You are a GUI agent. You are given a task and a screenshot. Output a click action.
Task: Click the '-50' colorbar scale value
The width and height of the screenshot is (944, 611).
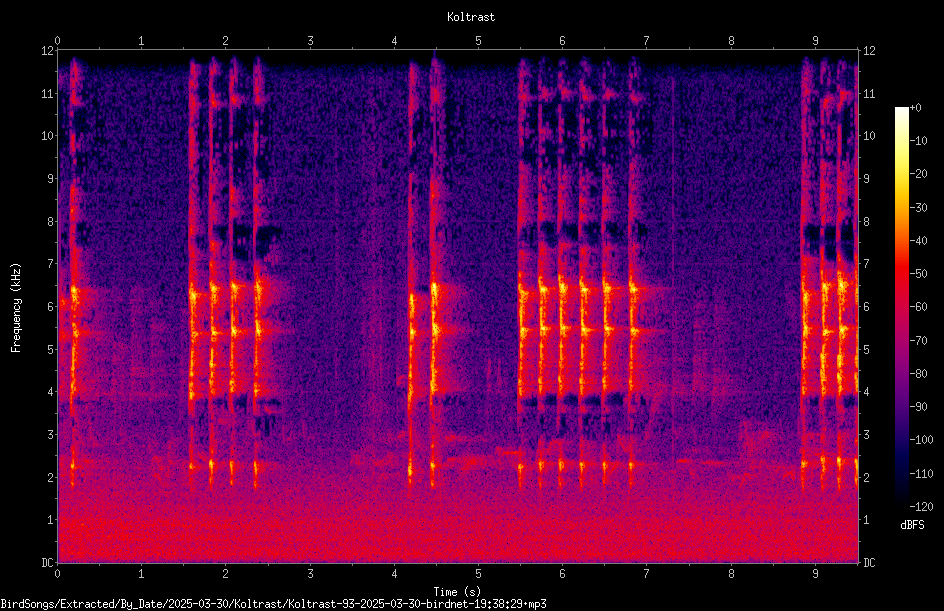(918, 274)
